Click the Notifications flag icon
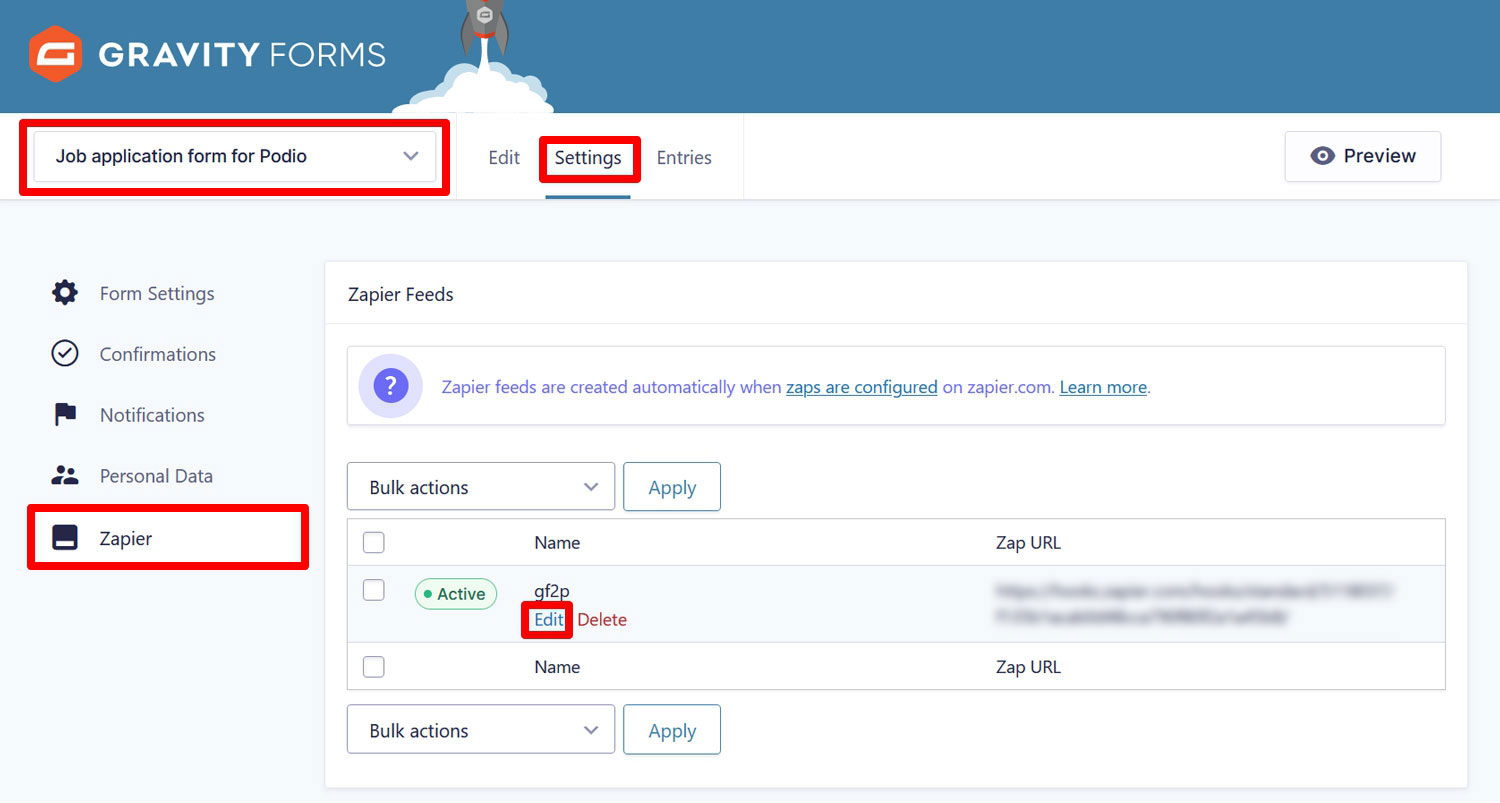 tap(65, 415)
